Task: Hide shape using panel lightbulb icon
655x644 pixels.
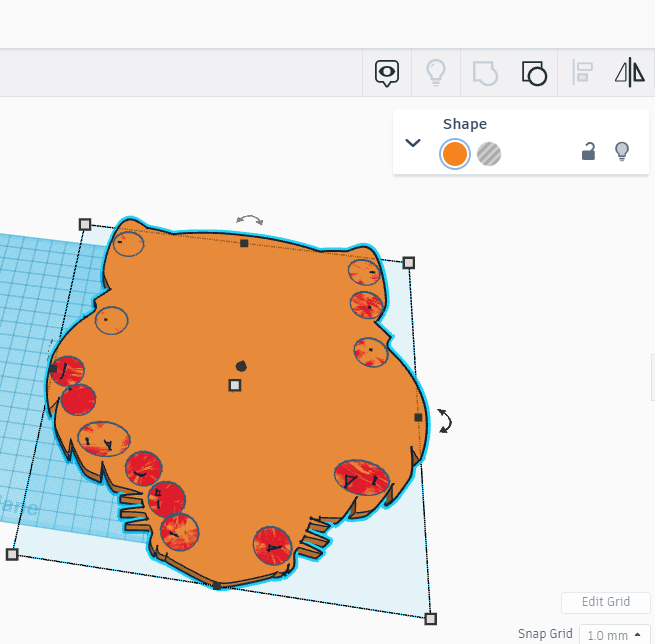Action: tap(622, 151)
